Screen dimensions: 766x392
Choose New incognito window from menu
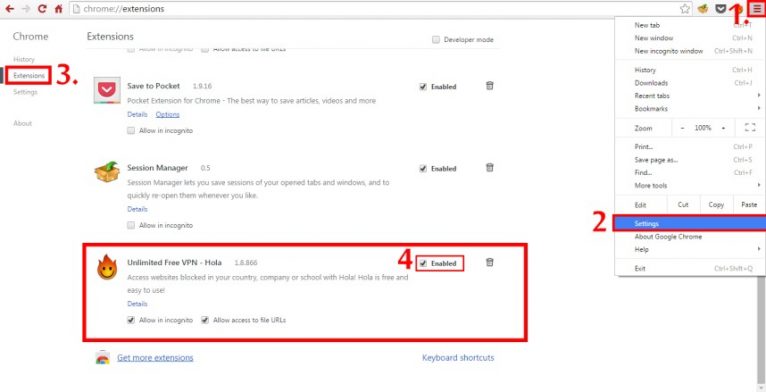click(690, 51)
